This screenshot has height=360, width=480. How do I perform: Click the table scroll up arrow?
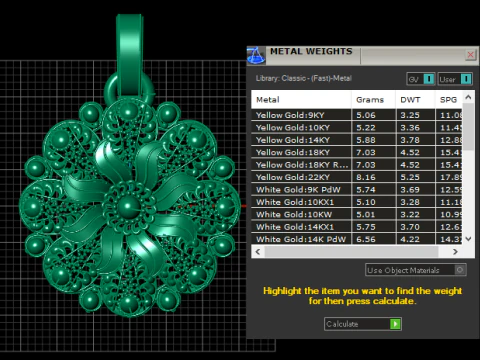[468, 97]
